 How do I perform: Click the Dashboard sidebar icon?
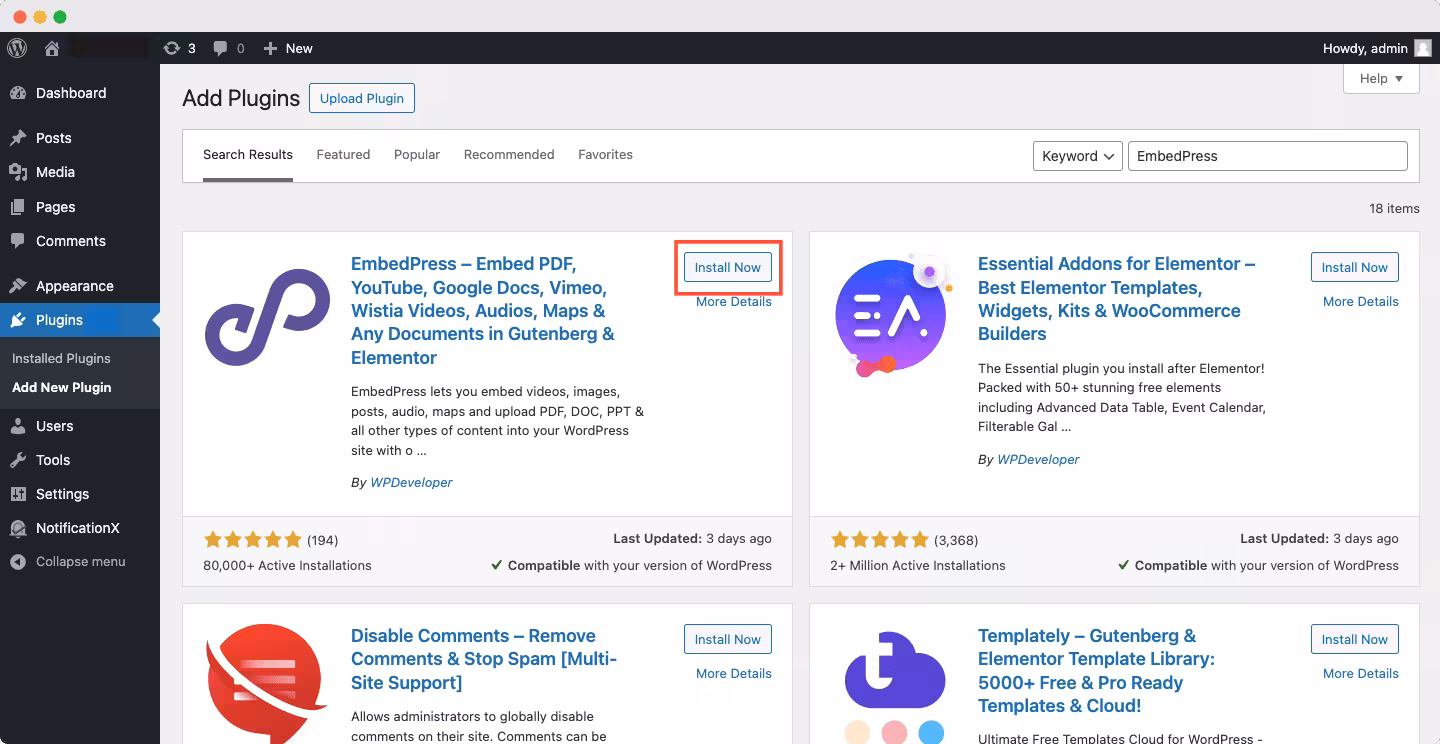18,93
